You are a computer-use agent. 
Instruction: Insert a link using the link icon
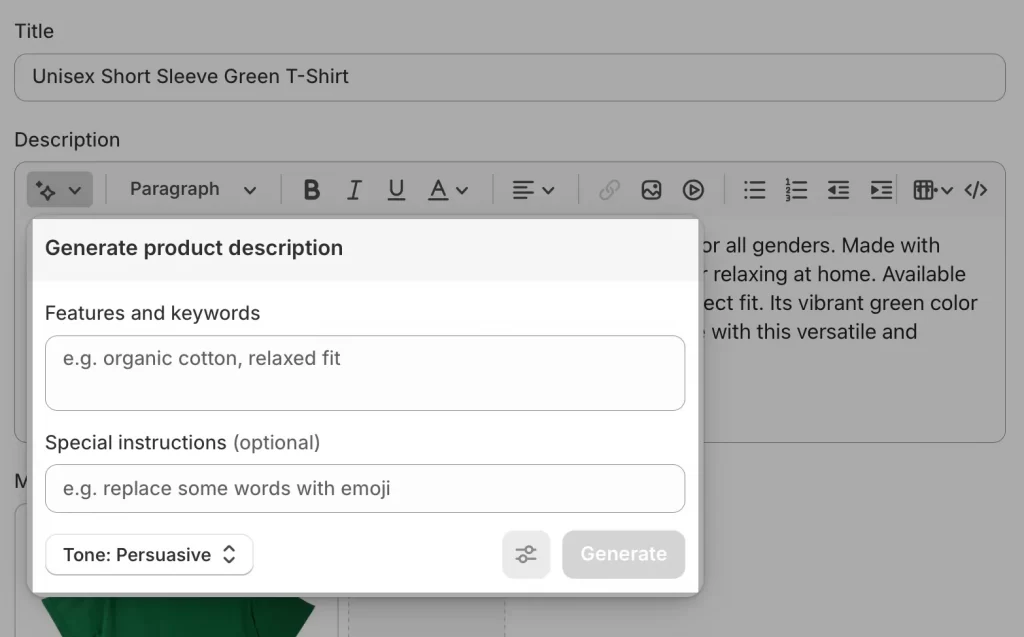point(608,189)
